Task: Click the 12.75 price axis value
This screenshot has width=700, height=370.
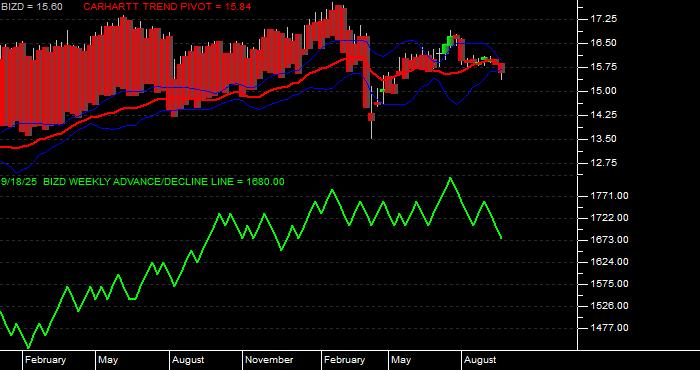Action: tap(604, 163)
